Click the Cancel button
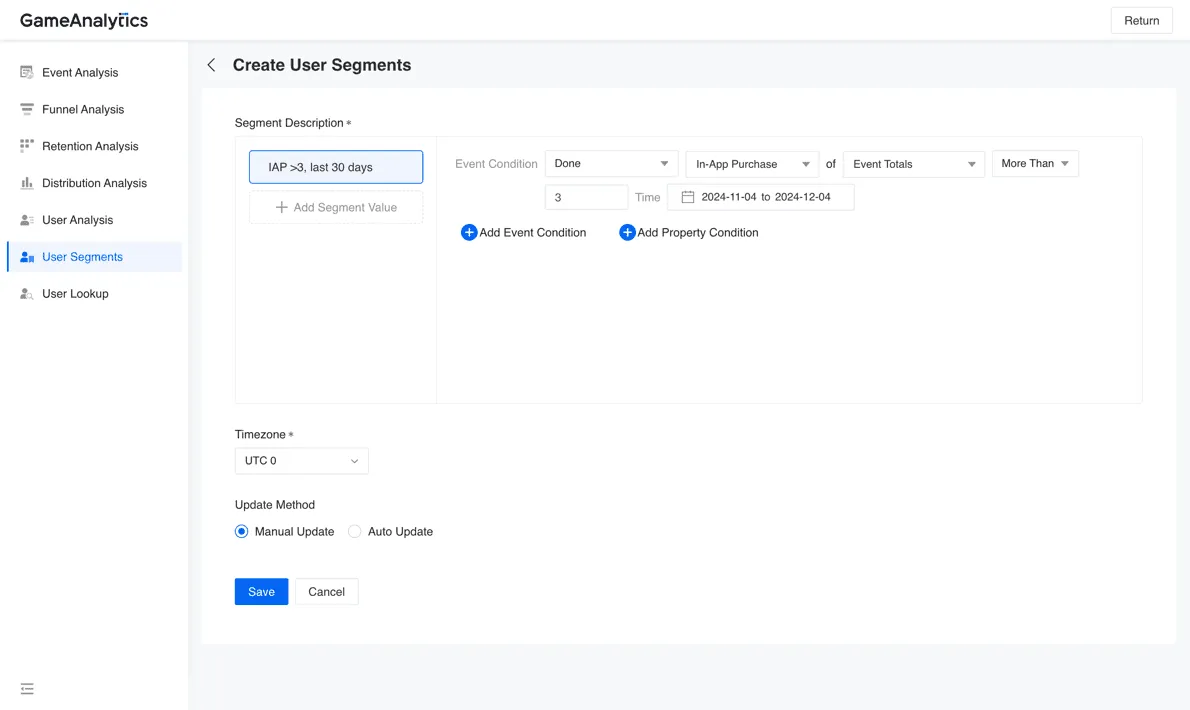Screen dimensions: 1190x710 tap(326, 592)
